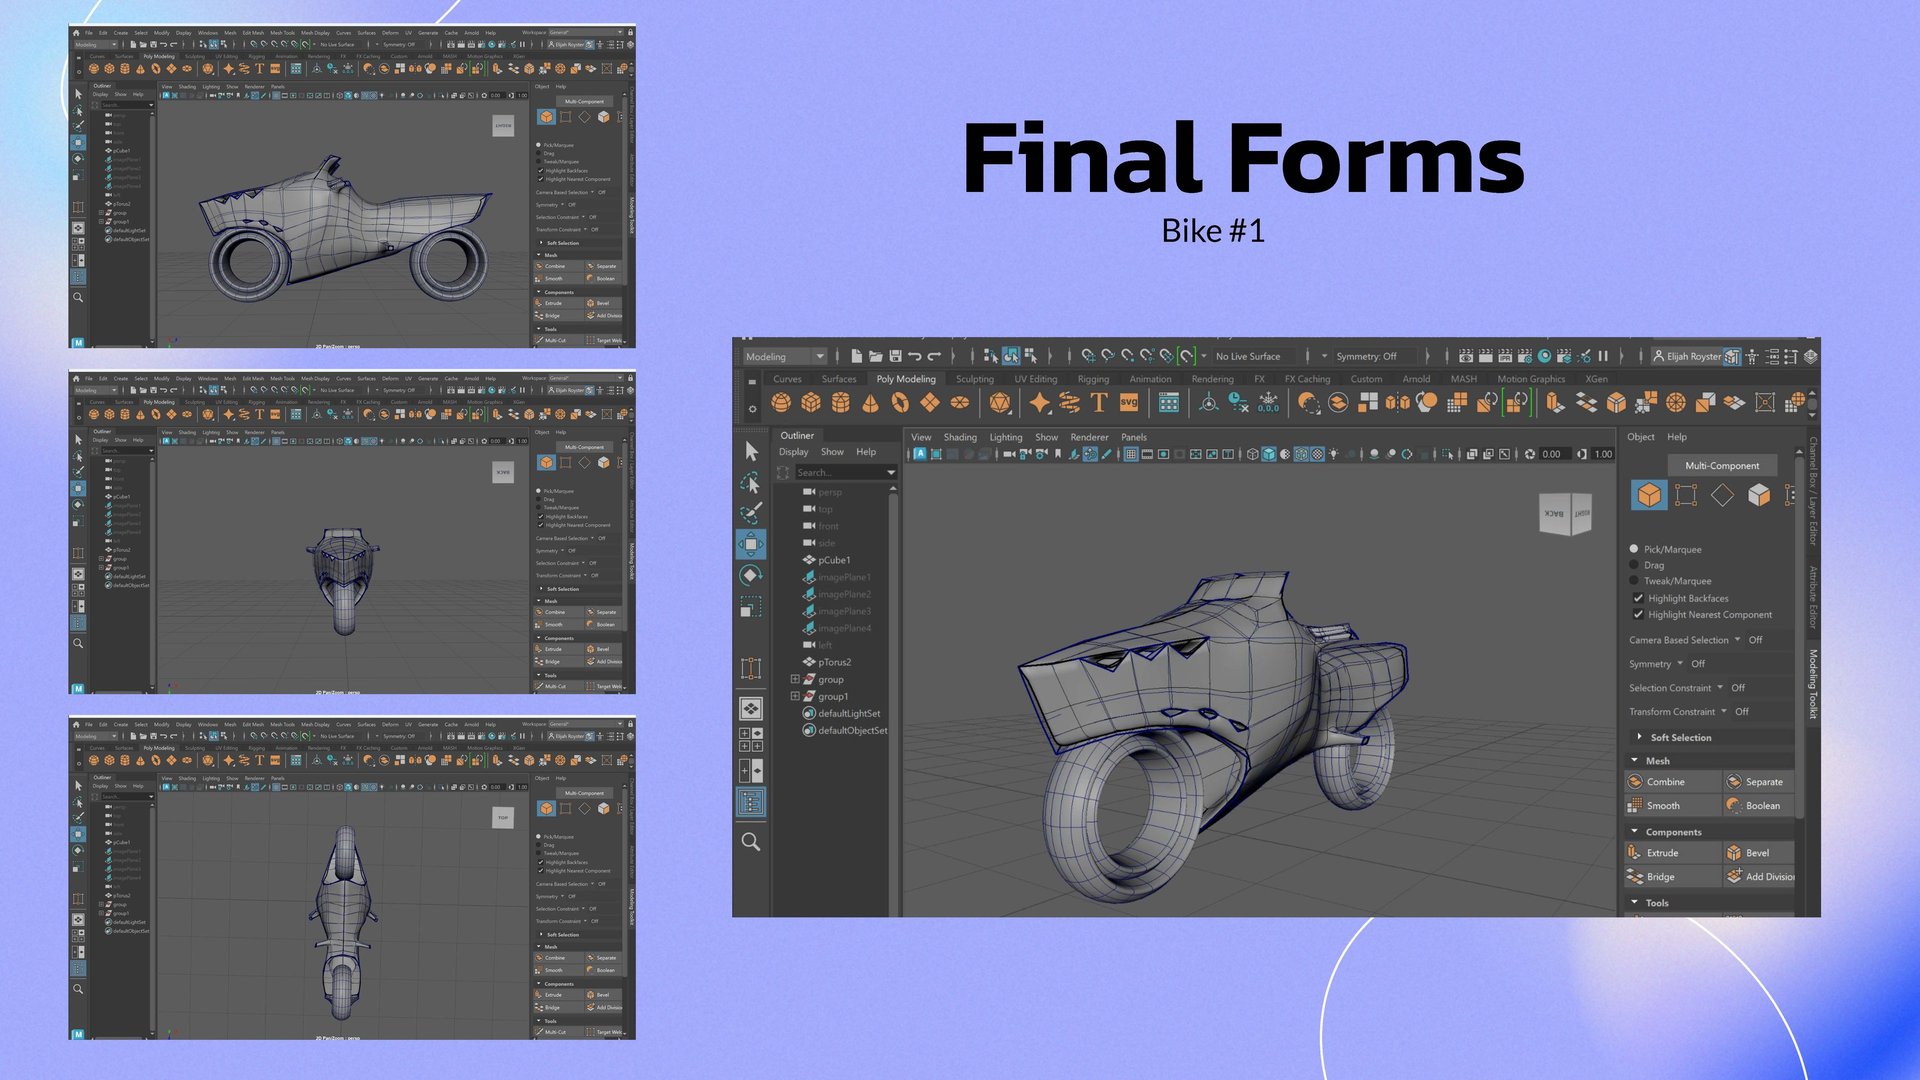Open the Renderer viewport menu
1920x1080 pixels.
point(1089,437)
